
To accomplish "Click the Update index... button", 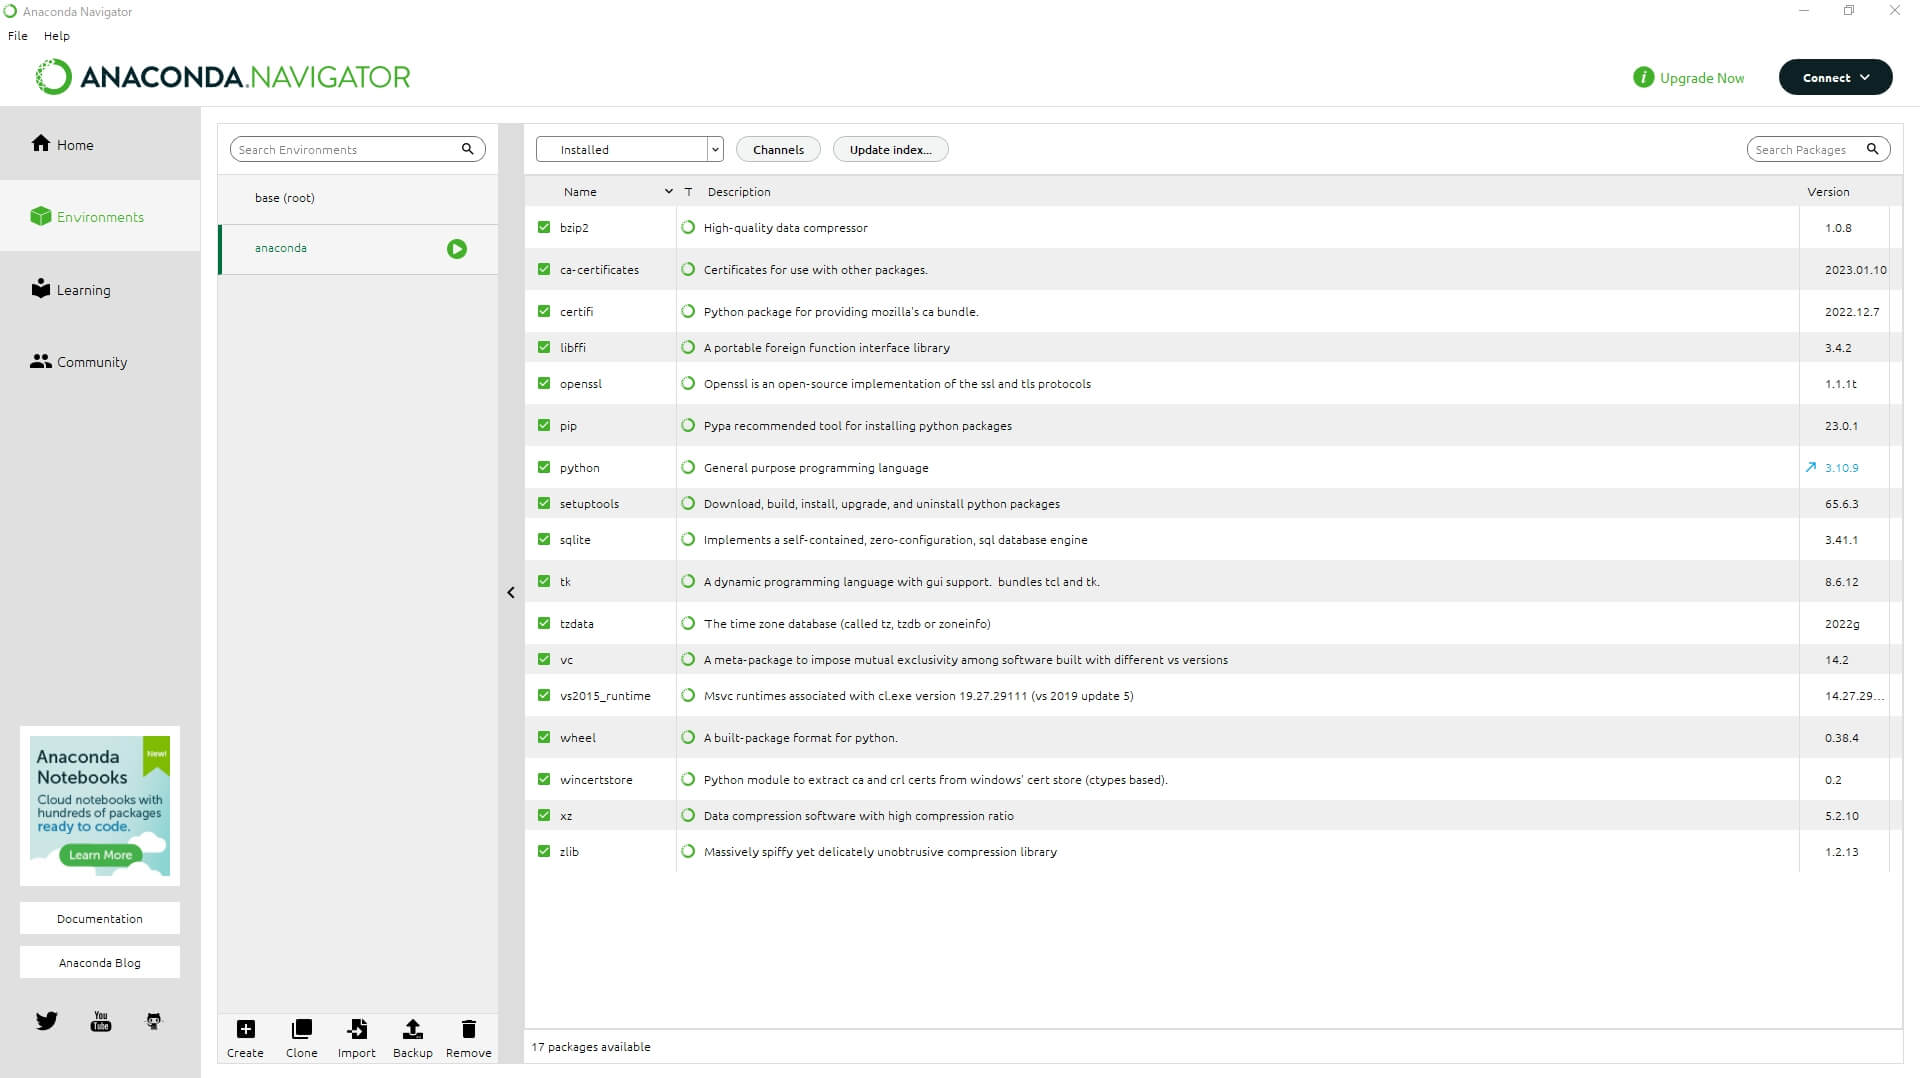I will (890, 149).
